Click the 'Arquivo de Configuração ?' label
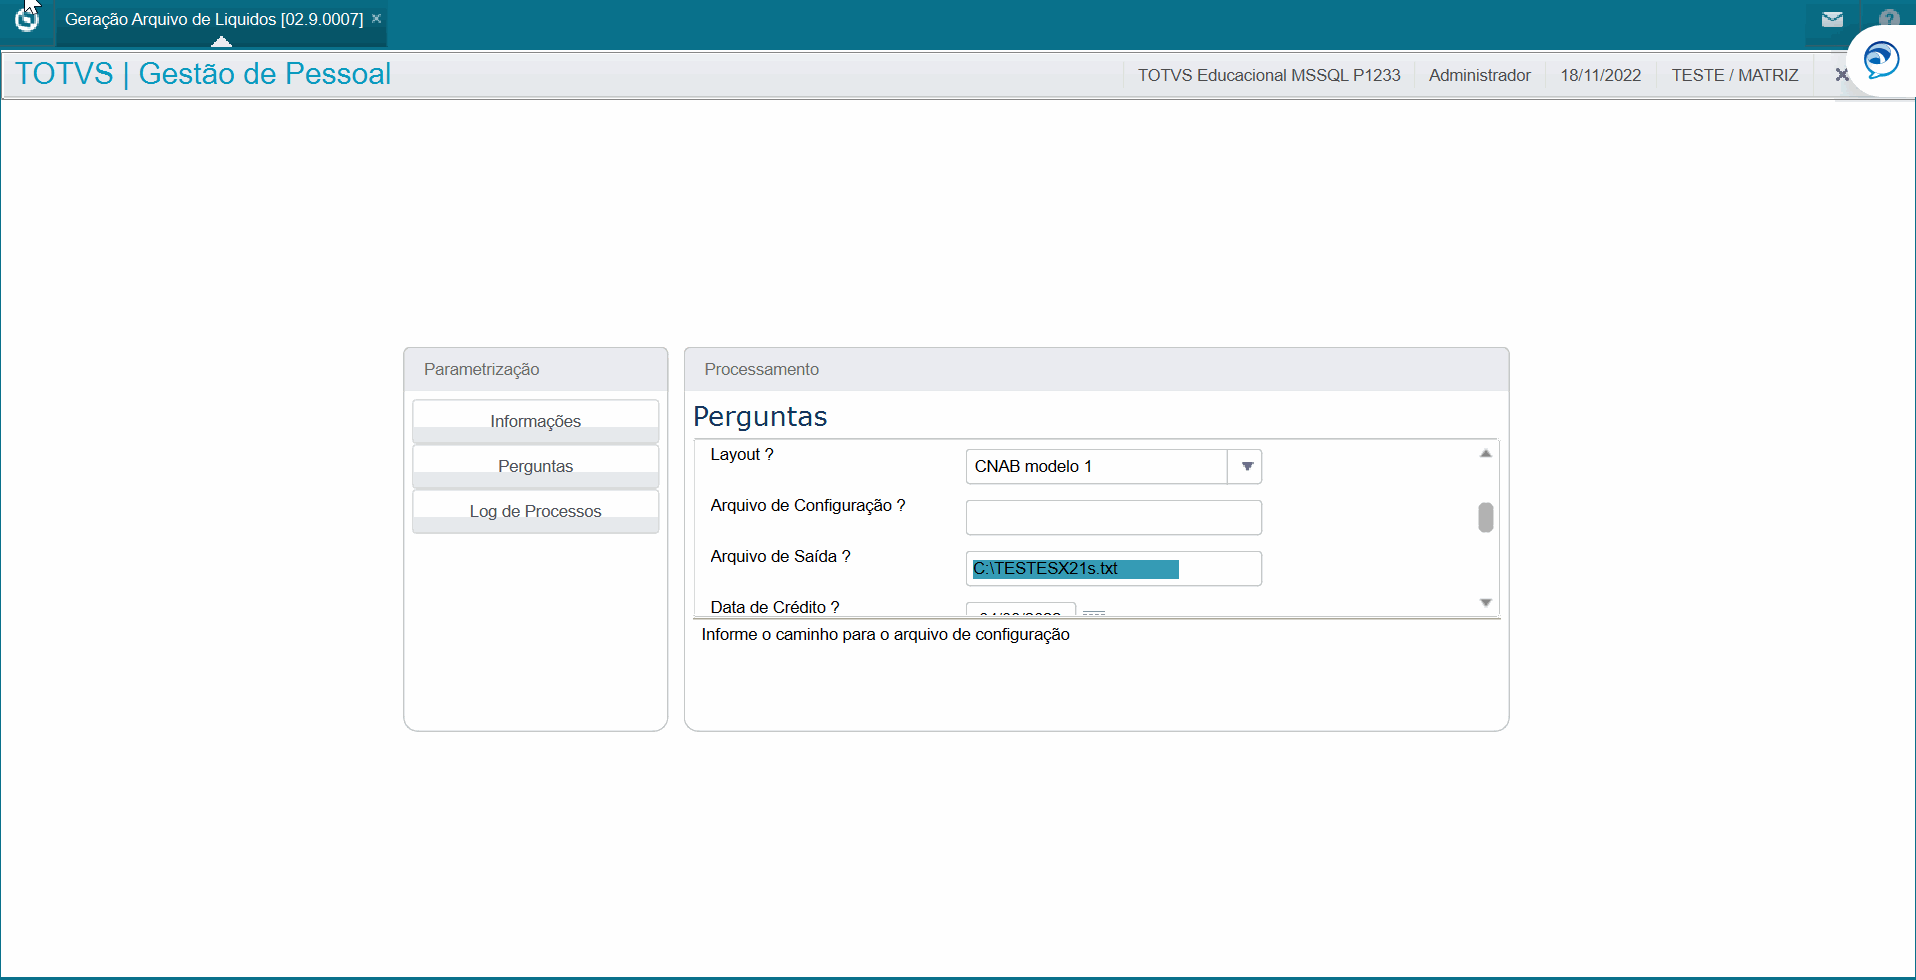This screenshot has height=980, width=1916. (x=807, y=505)
